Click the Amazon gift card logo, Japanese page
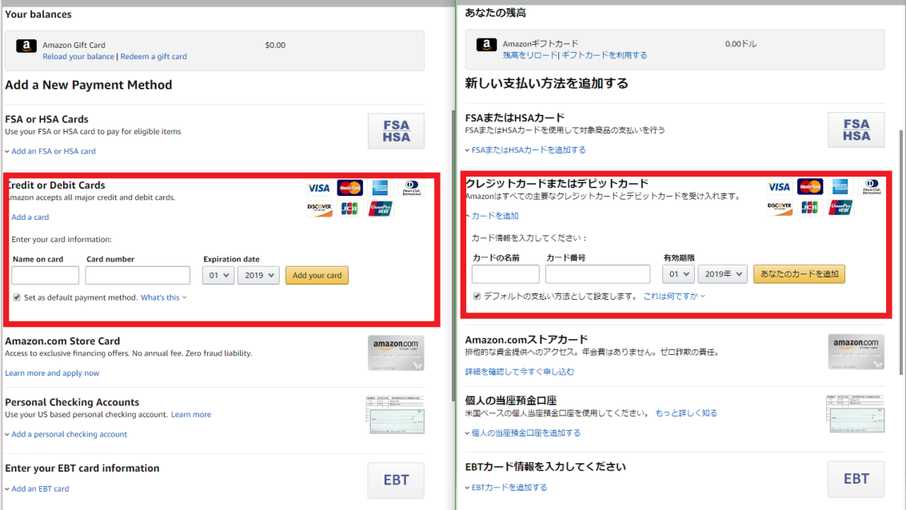Image resolution: width=906 pixels, height=510 pixels. 487,44
